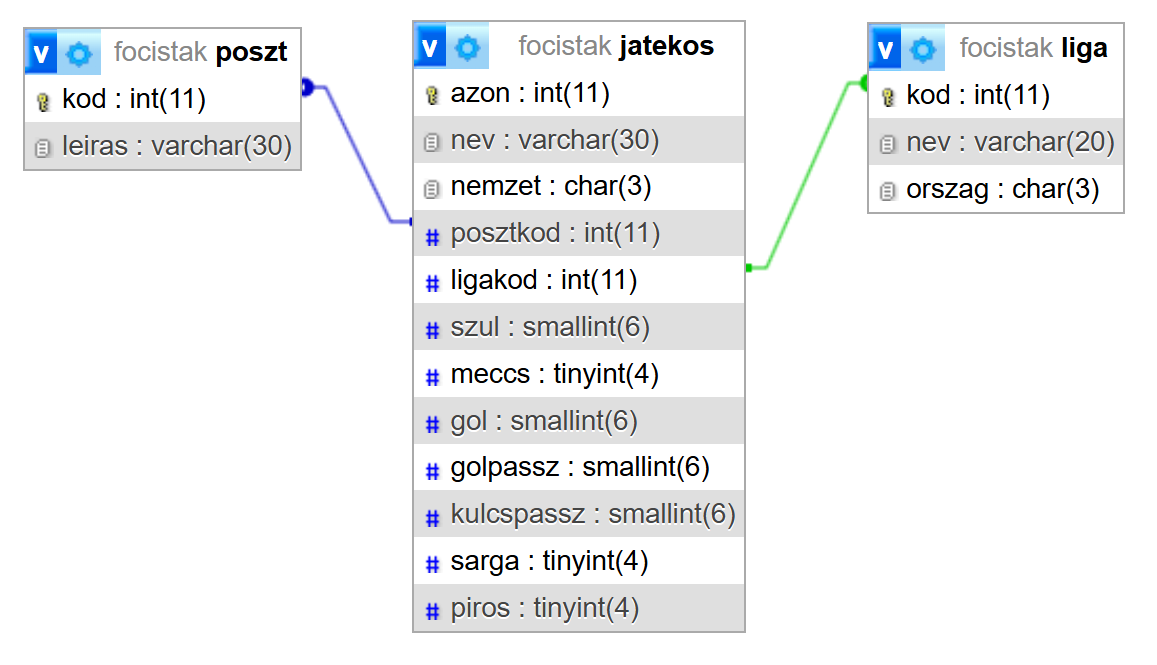Click the key icon of poszt kod
Image resolution: width=1157 pixels, height=665 pixels.
point(44,101)
